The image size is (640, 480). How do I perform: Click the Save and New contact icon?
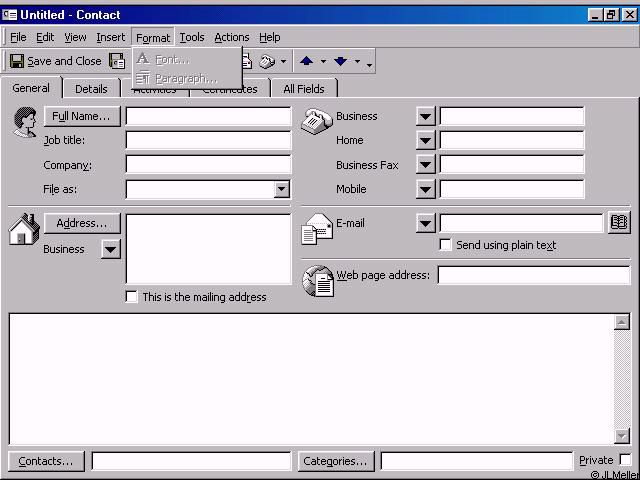point(117,61)
